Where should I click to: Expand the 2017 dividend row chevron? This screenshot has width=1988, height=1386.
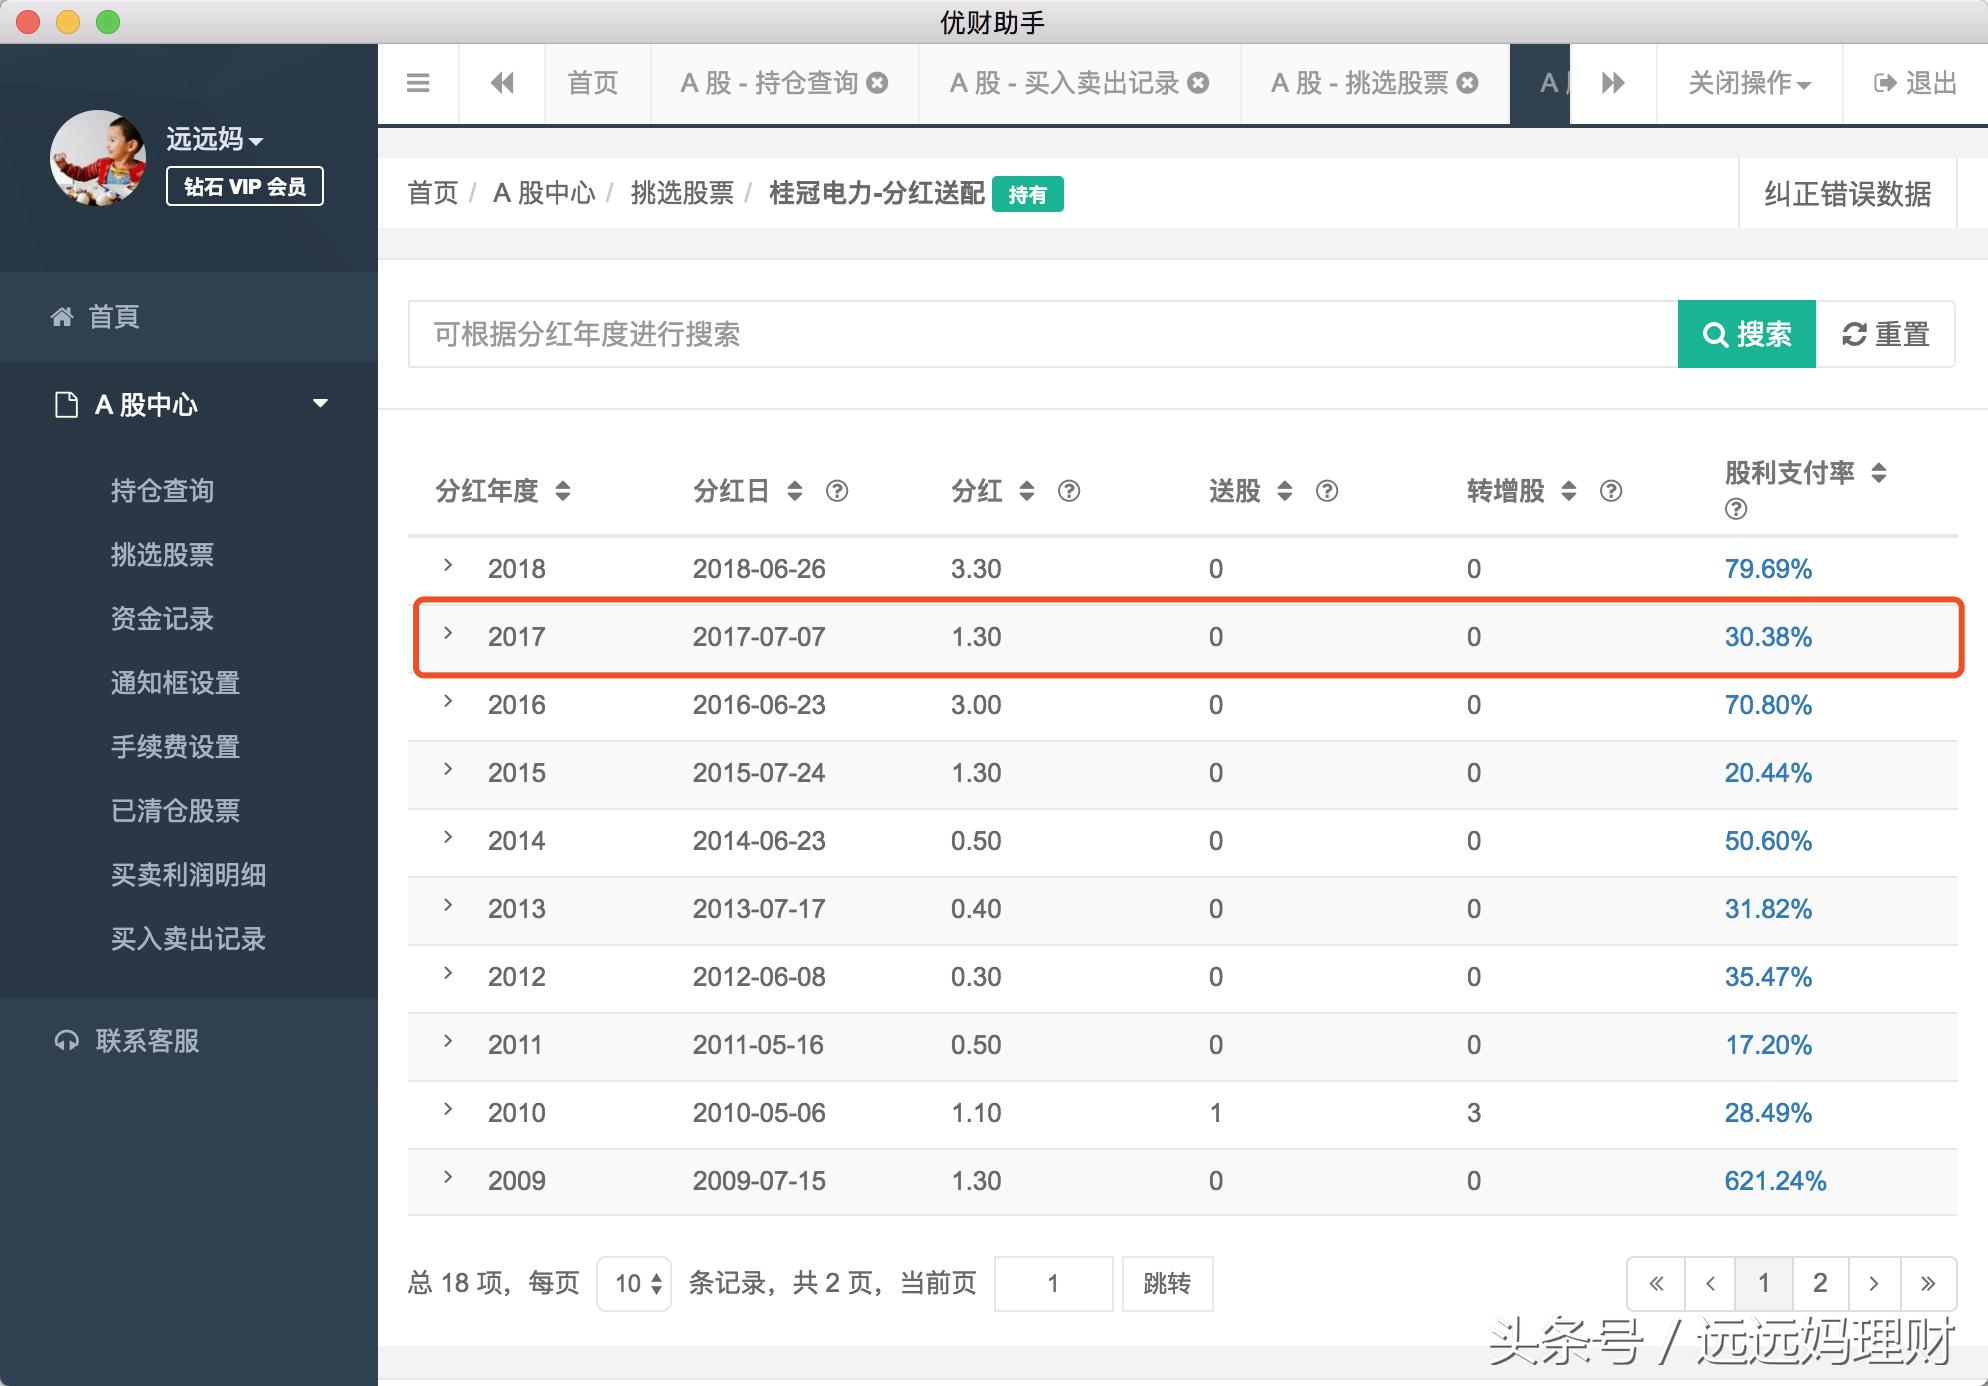pyautogui.click(x=447, y=636)
